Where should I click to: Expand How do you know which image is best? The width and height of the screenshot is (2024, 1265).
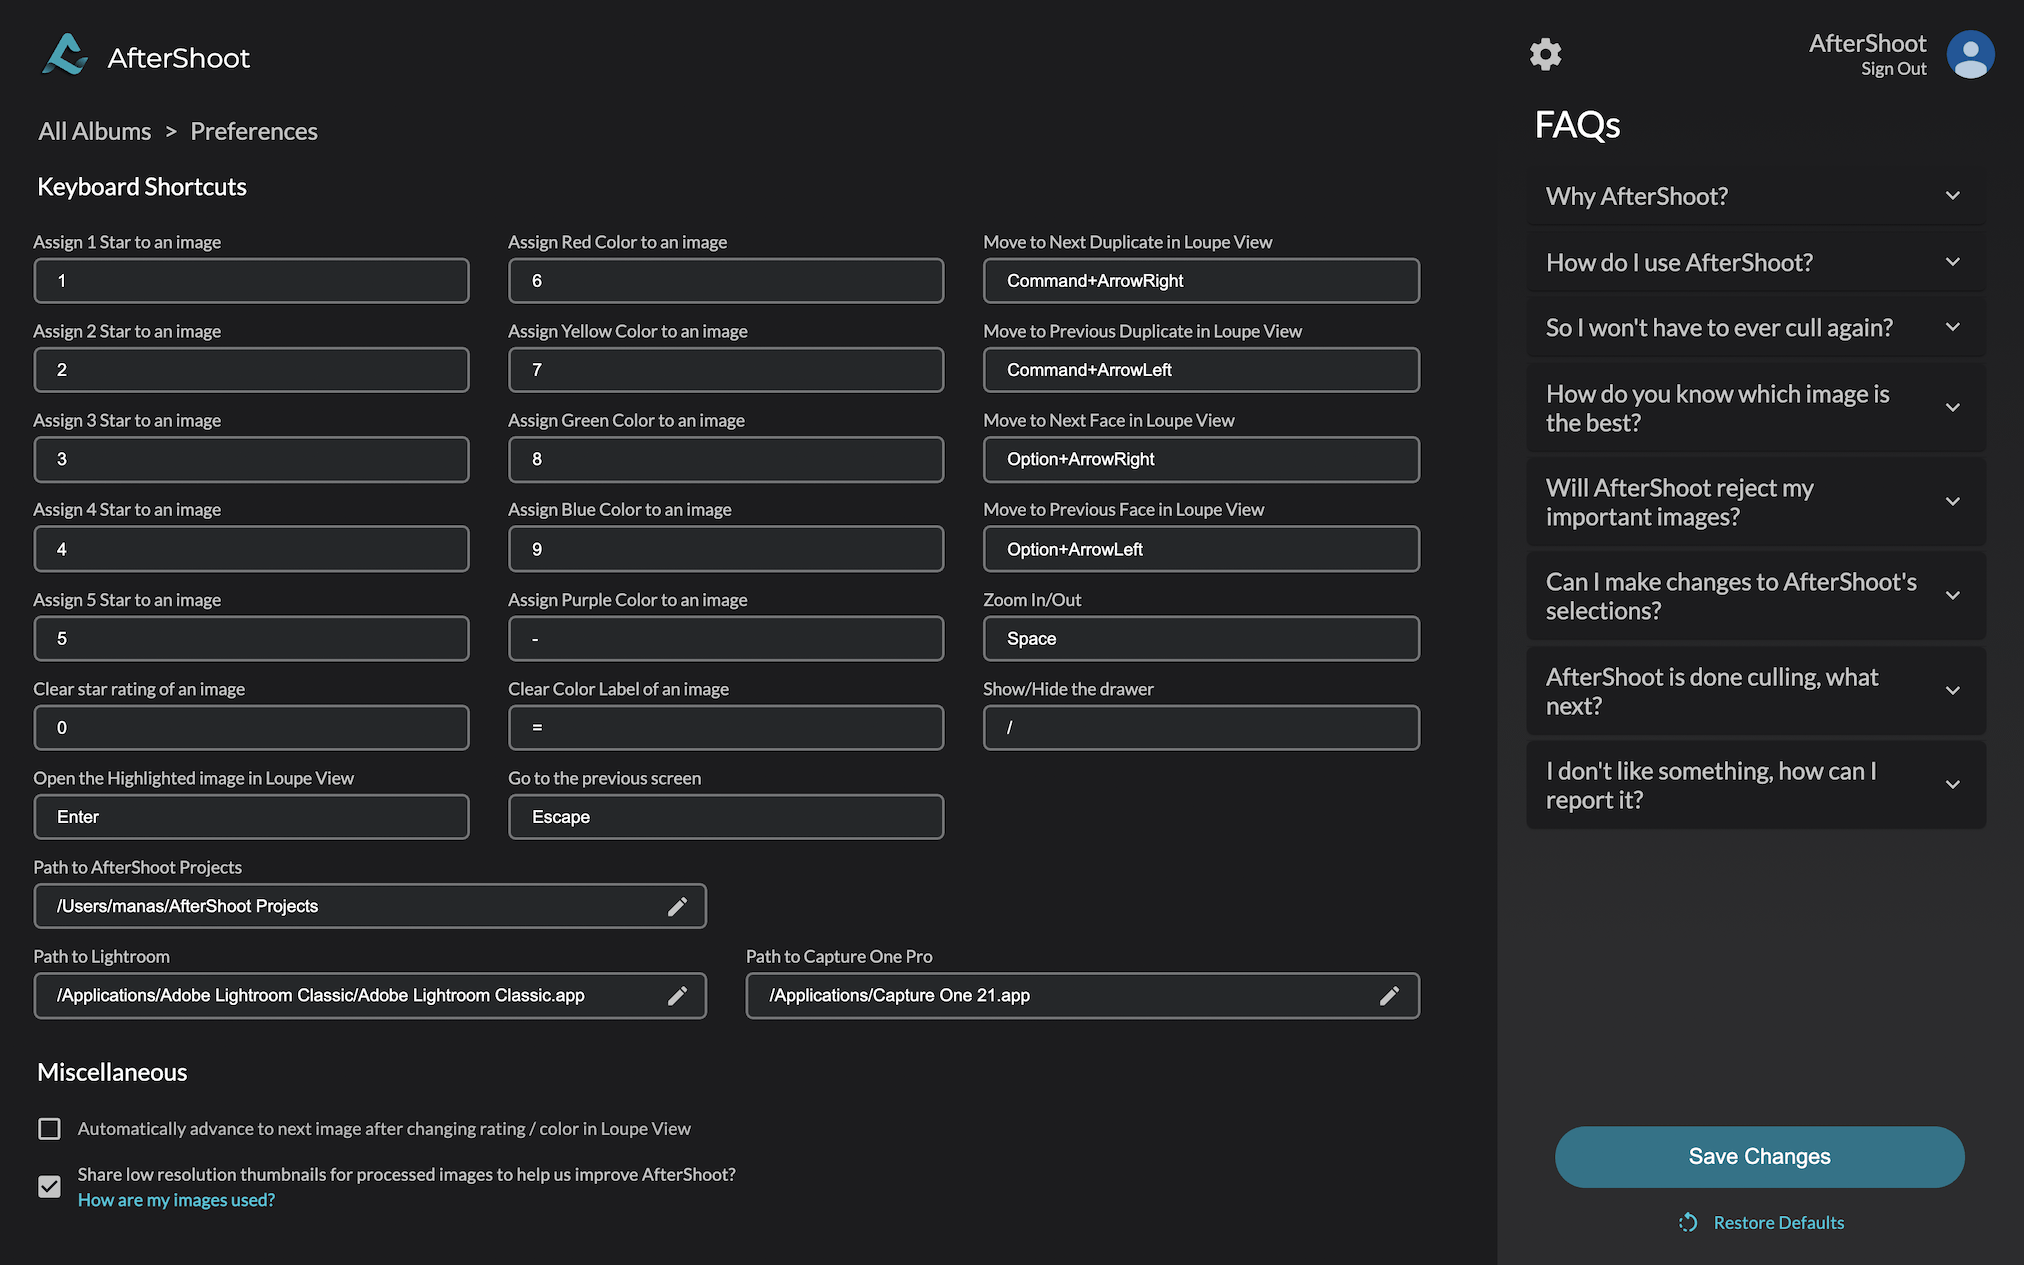point(1756,408)
